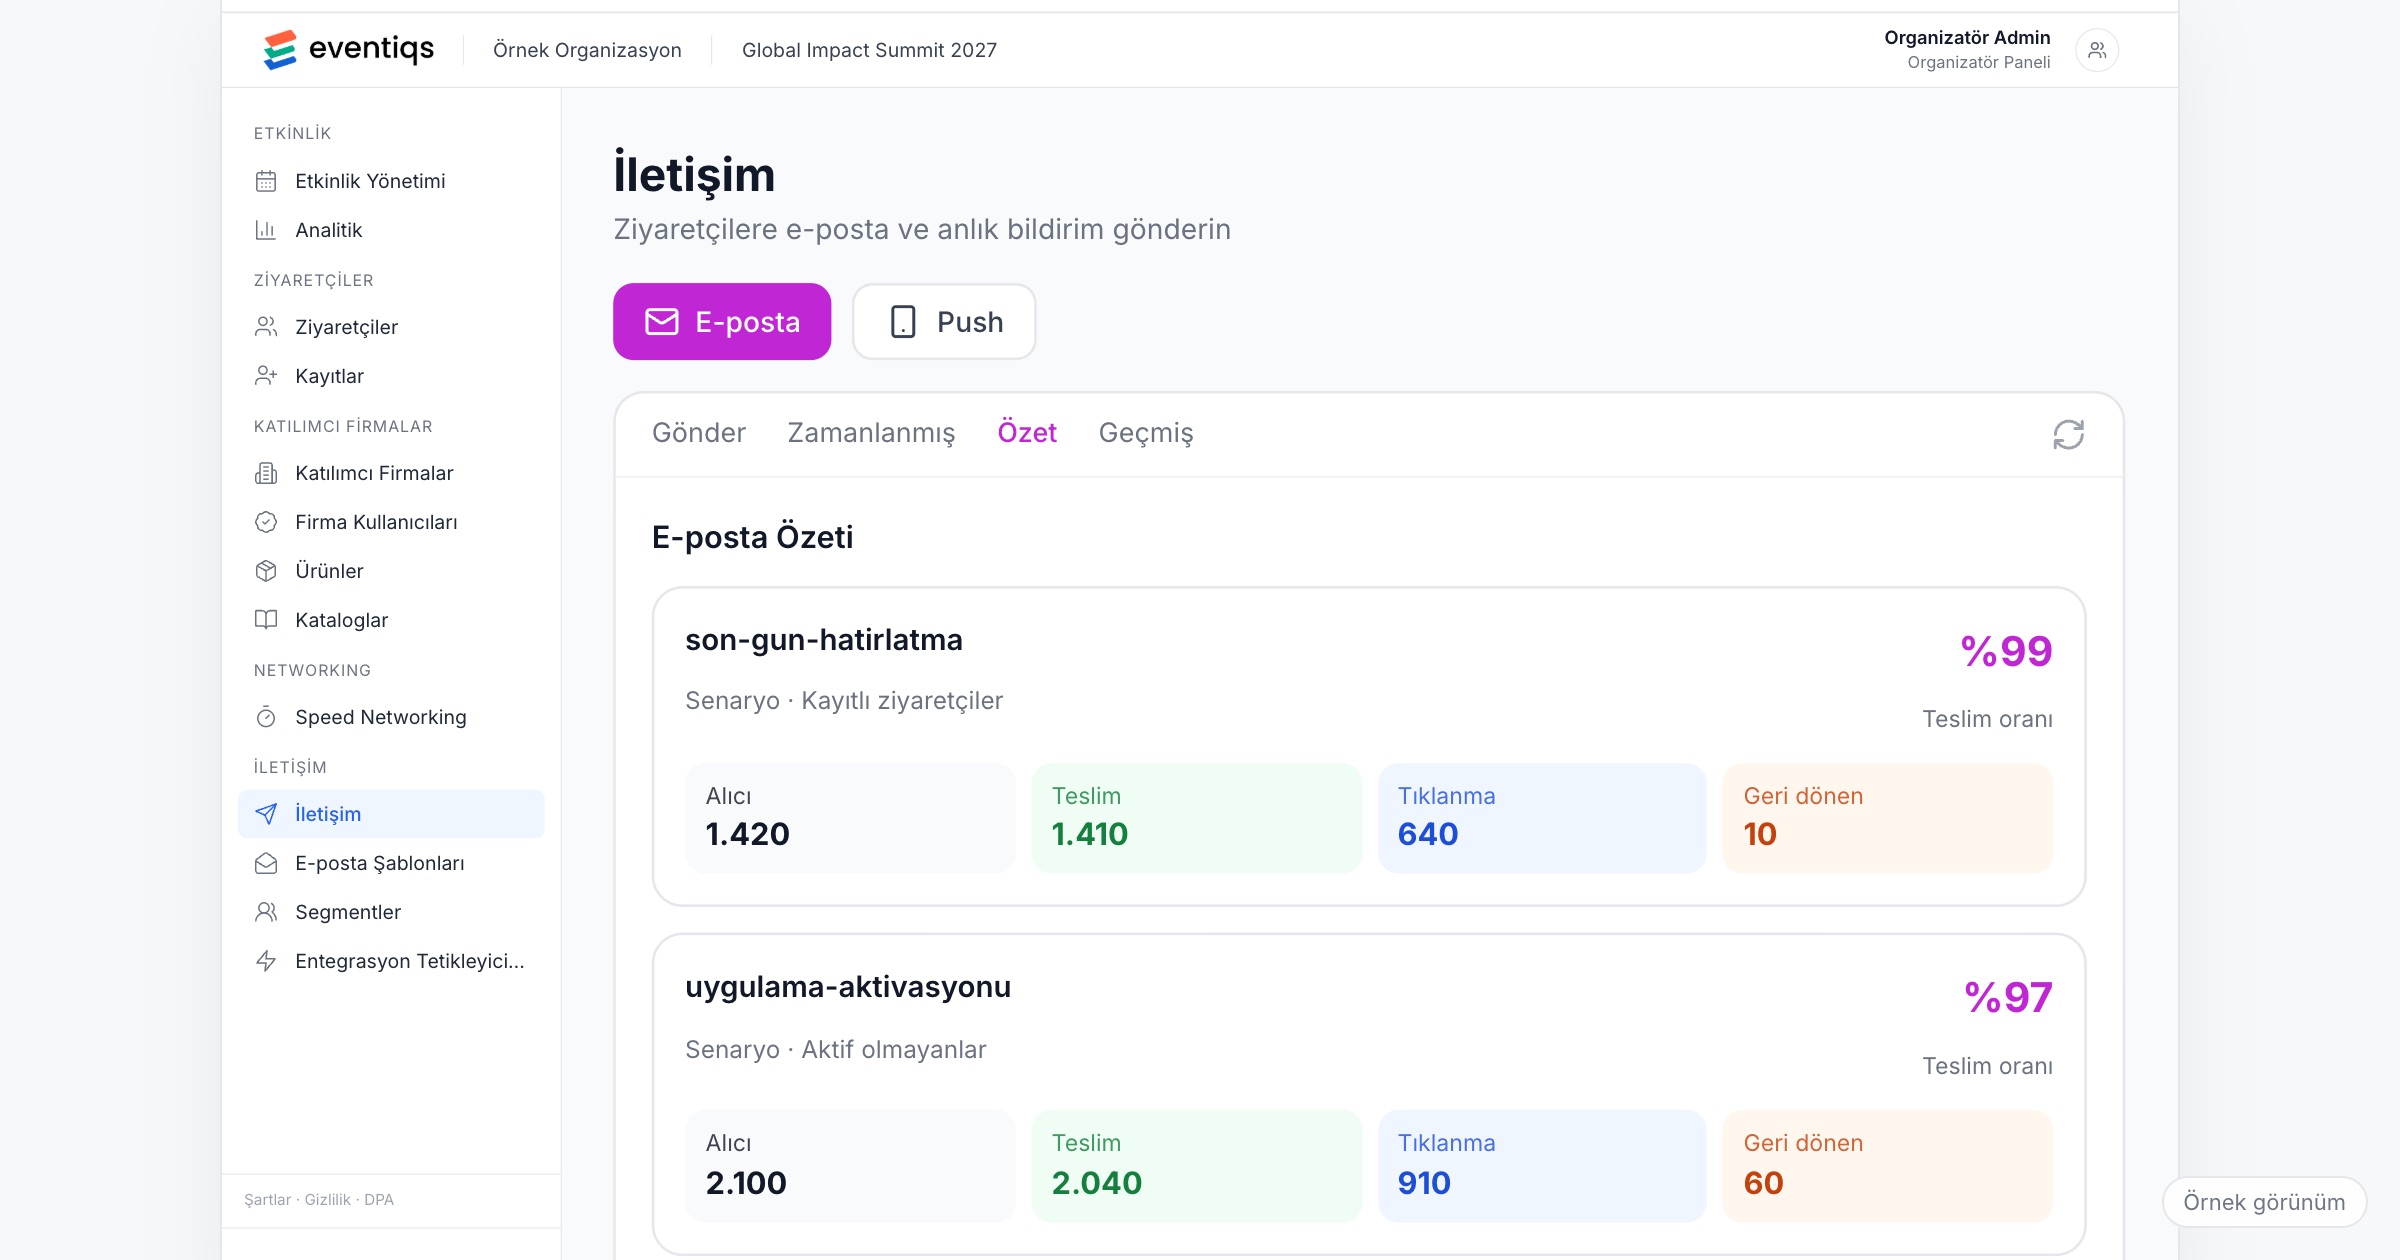Navigate to Speed Networking

tap(391, 717)
